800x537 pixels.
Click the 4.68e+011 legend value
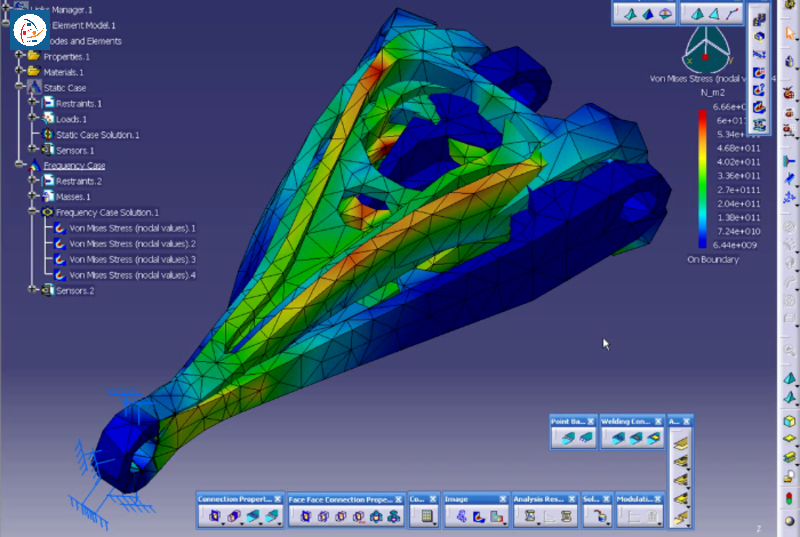pyautogui.click(x=738, y=148)
